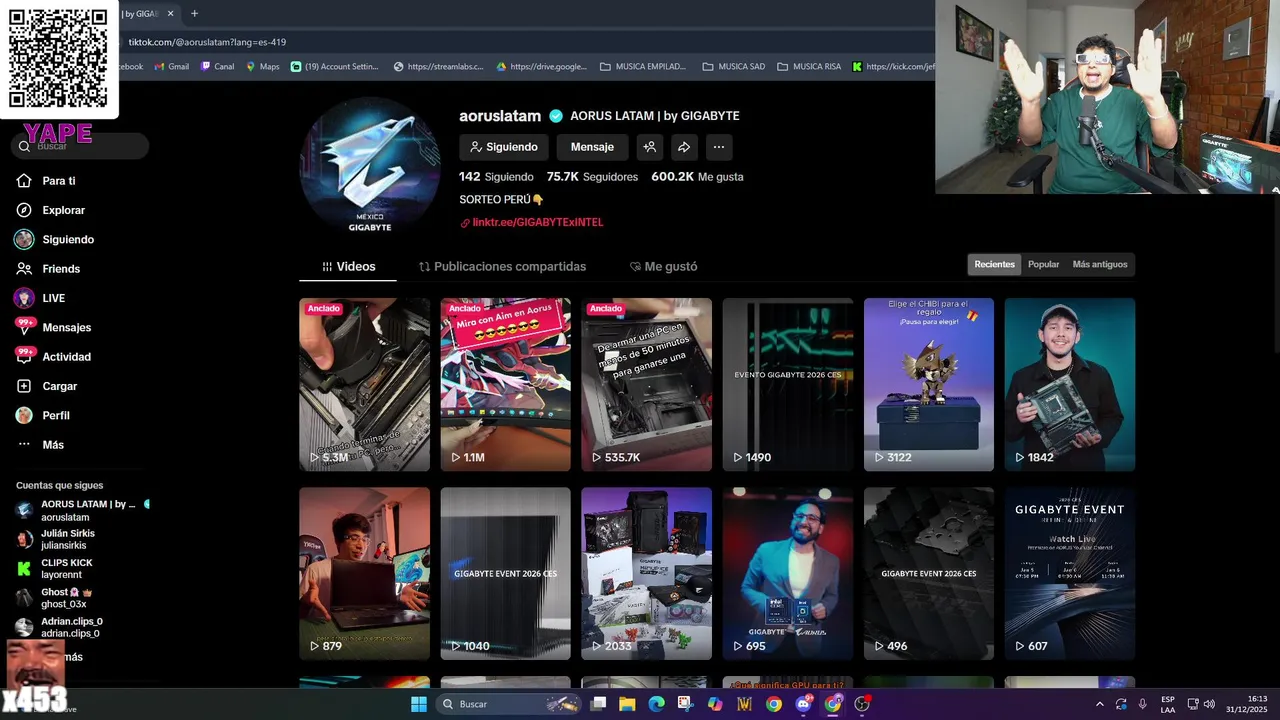Viewport: 1280px width, 720px height.
Task: Open Canal bookmark
Action: 217,67
